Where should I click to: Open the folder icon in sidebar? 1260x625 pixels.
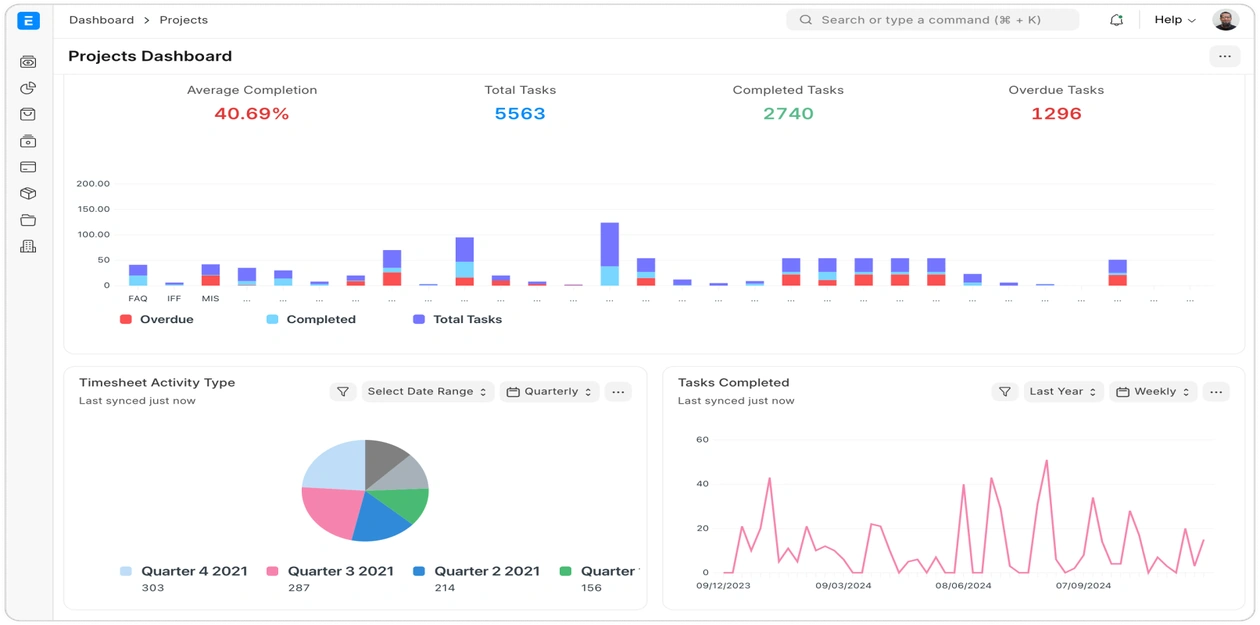pyautogui.click(x=28, y=220)
